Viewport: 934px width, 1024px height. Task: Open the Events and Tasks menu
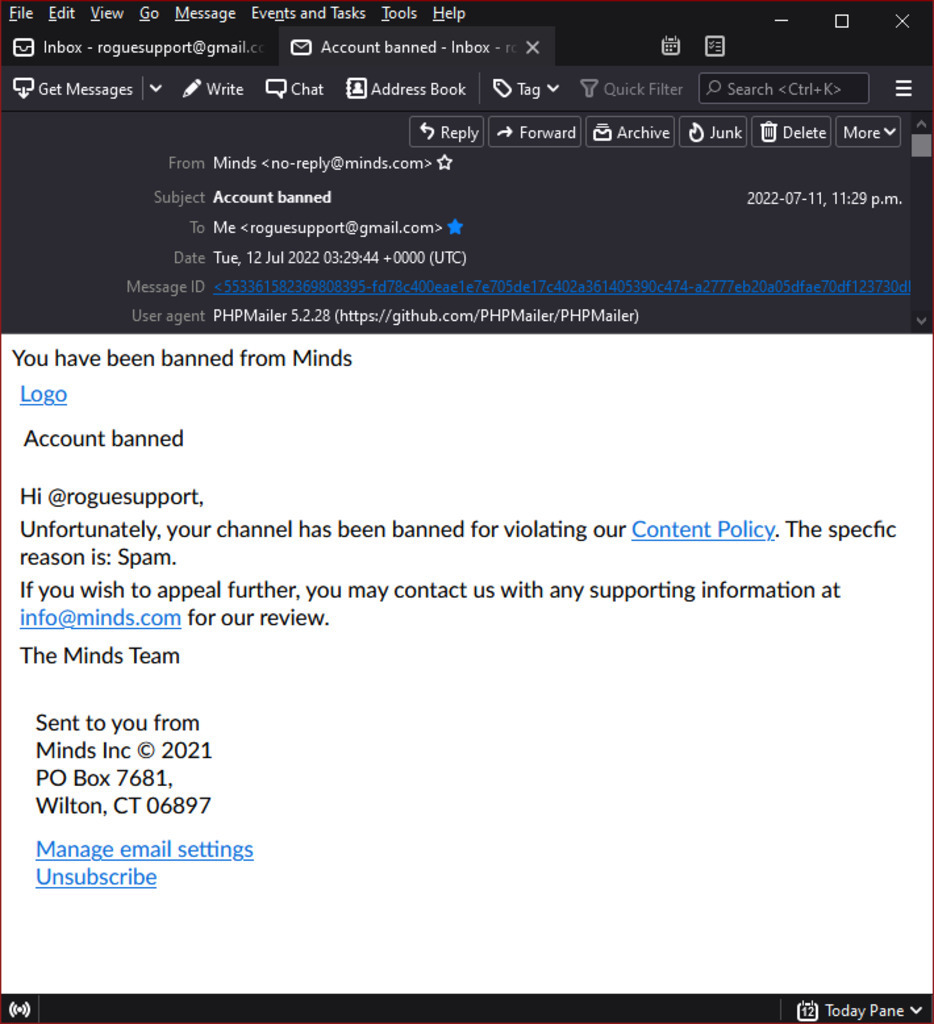pyautogui.click(x=308, y=13)
